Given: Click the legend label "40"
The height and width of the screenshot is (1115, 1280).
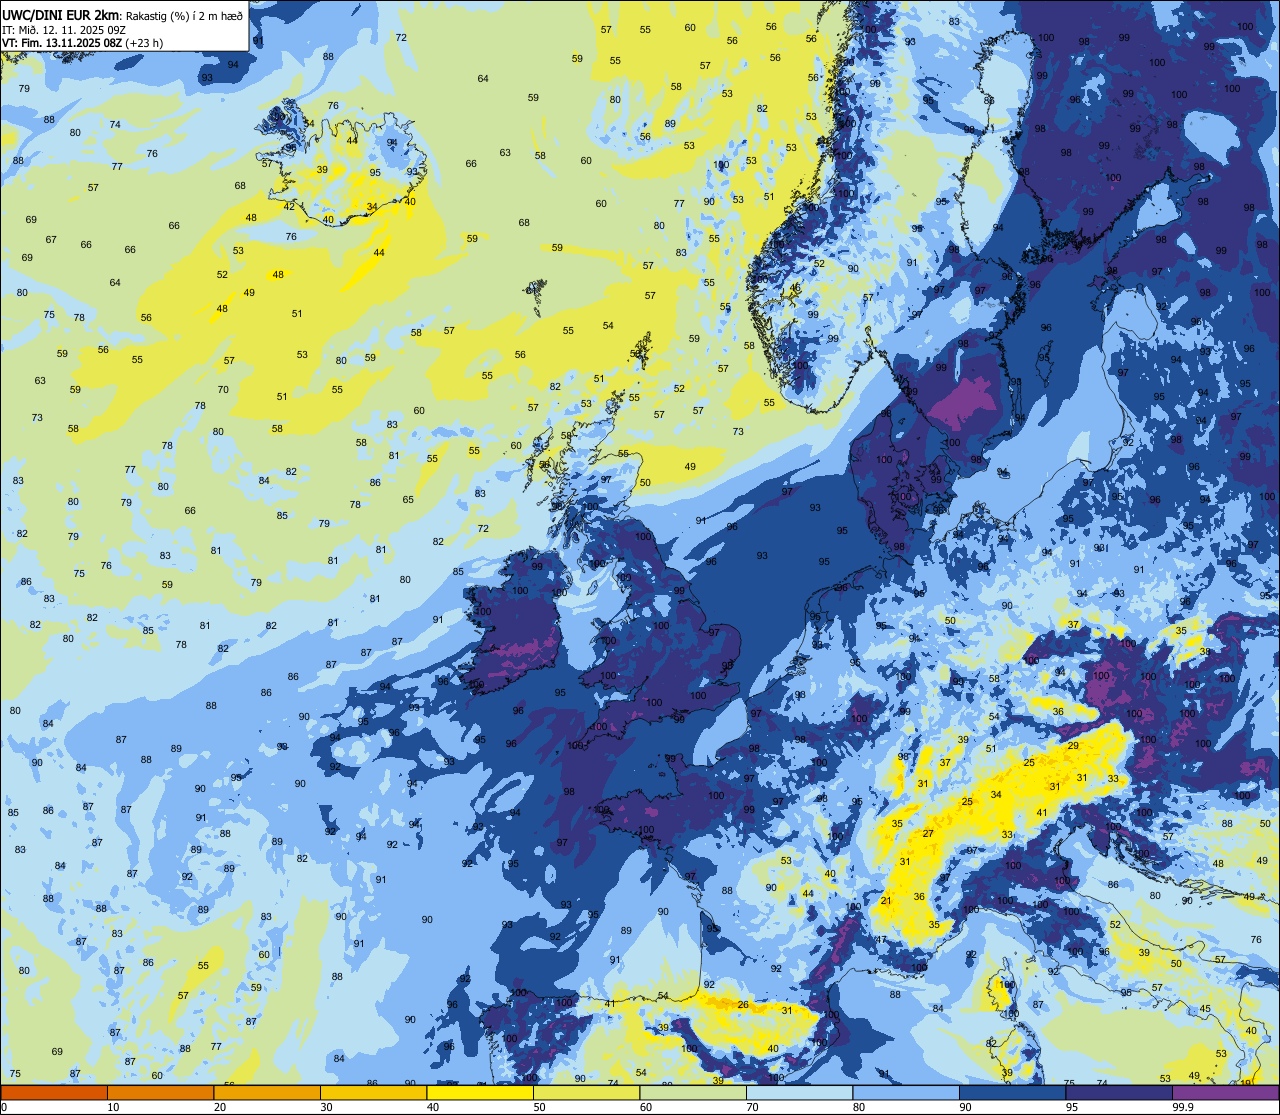Looking at the screenshot, I should [x=433, y=1107].
